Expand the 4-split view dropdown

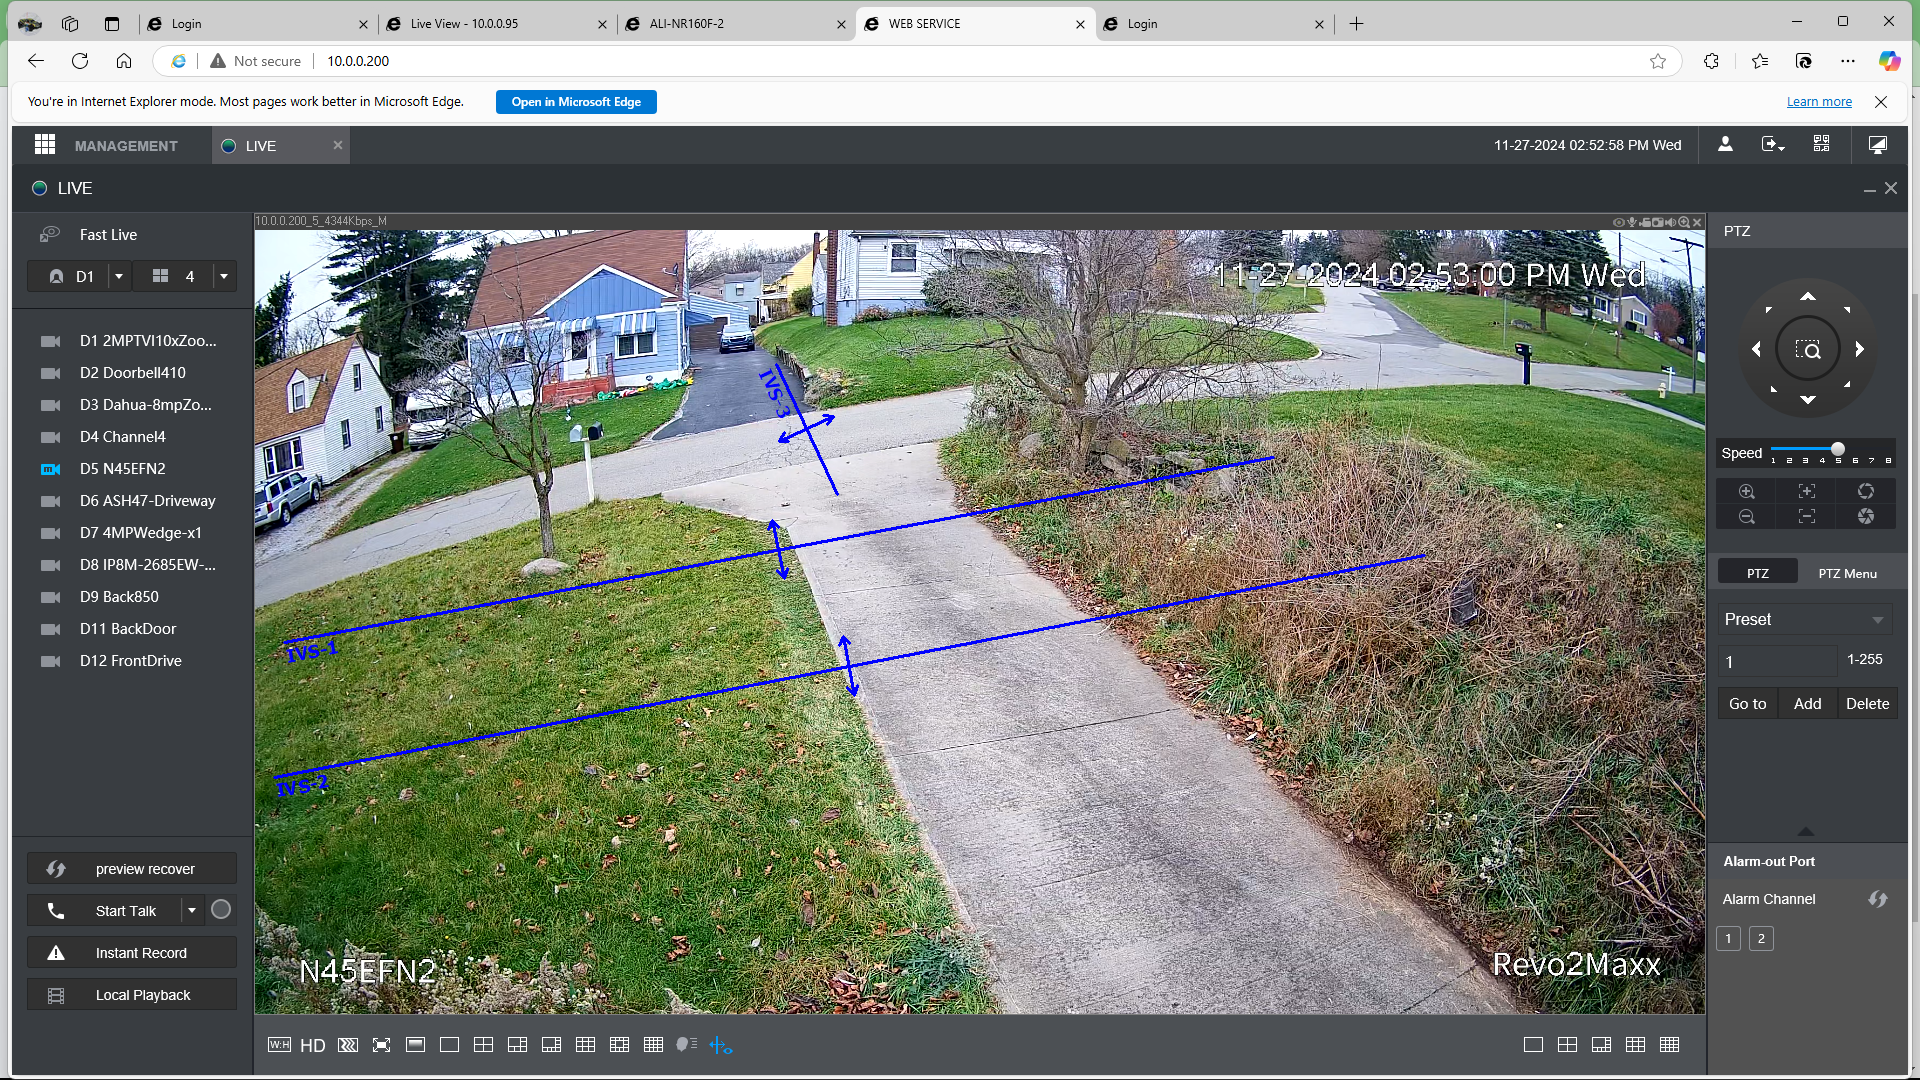[x=224, y=277]
